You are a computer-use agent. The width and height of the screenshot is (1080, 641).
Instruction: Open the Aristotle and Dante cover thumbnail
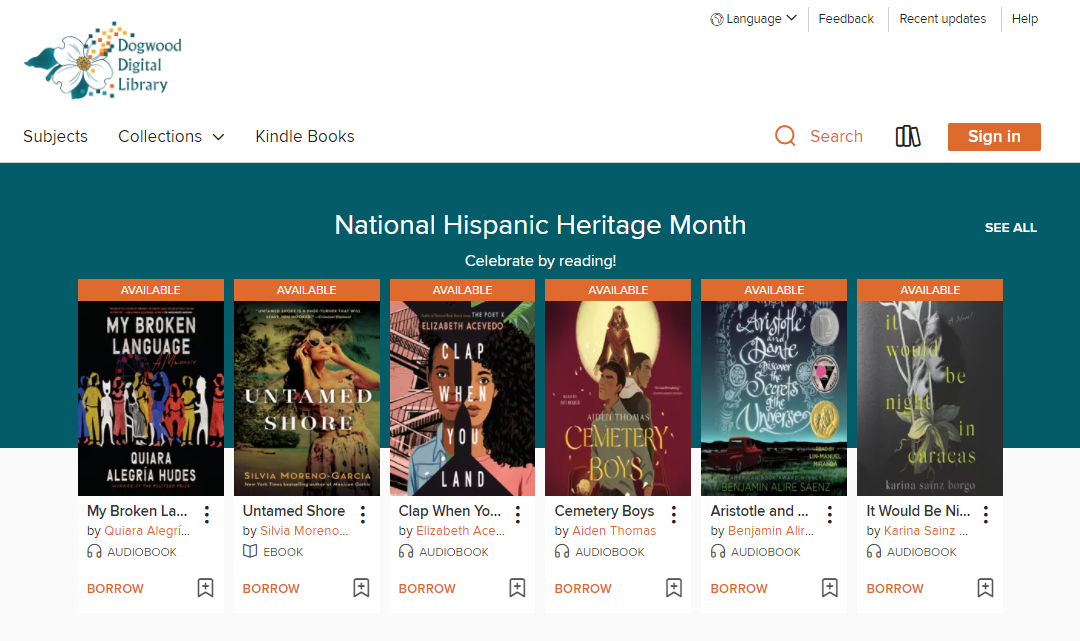(x=774, y=398)
